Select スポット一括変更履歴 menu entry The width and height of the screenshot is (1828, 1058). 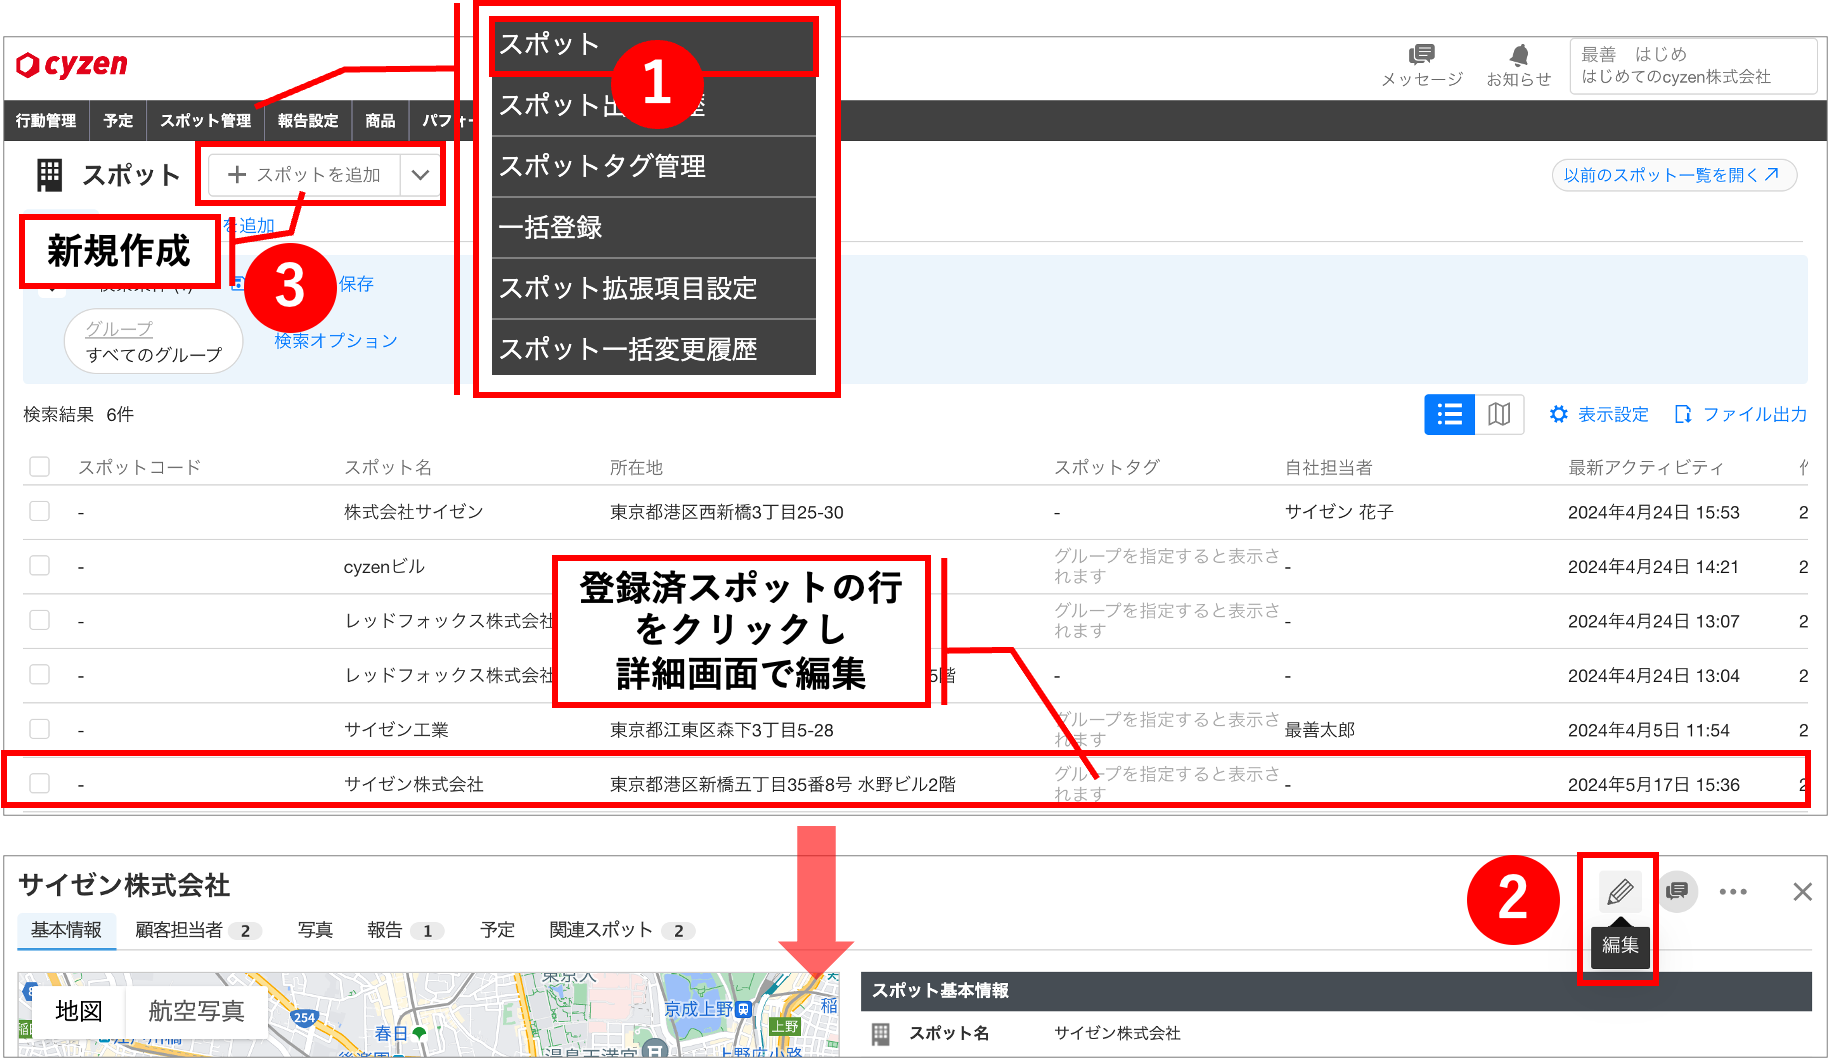click(x=654, y=349)
